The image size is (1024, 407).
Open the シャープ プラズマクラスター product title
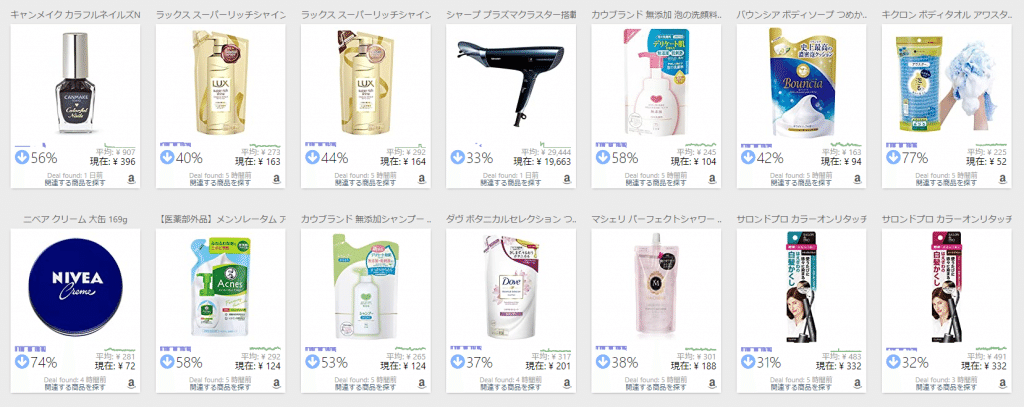[x=511, y=14]
